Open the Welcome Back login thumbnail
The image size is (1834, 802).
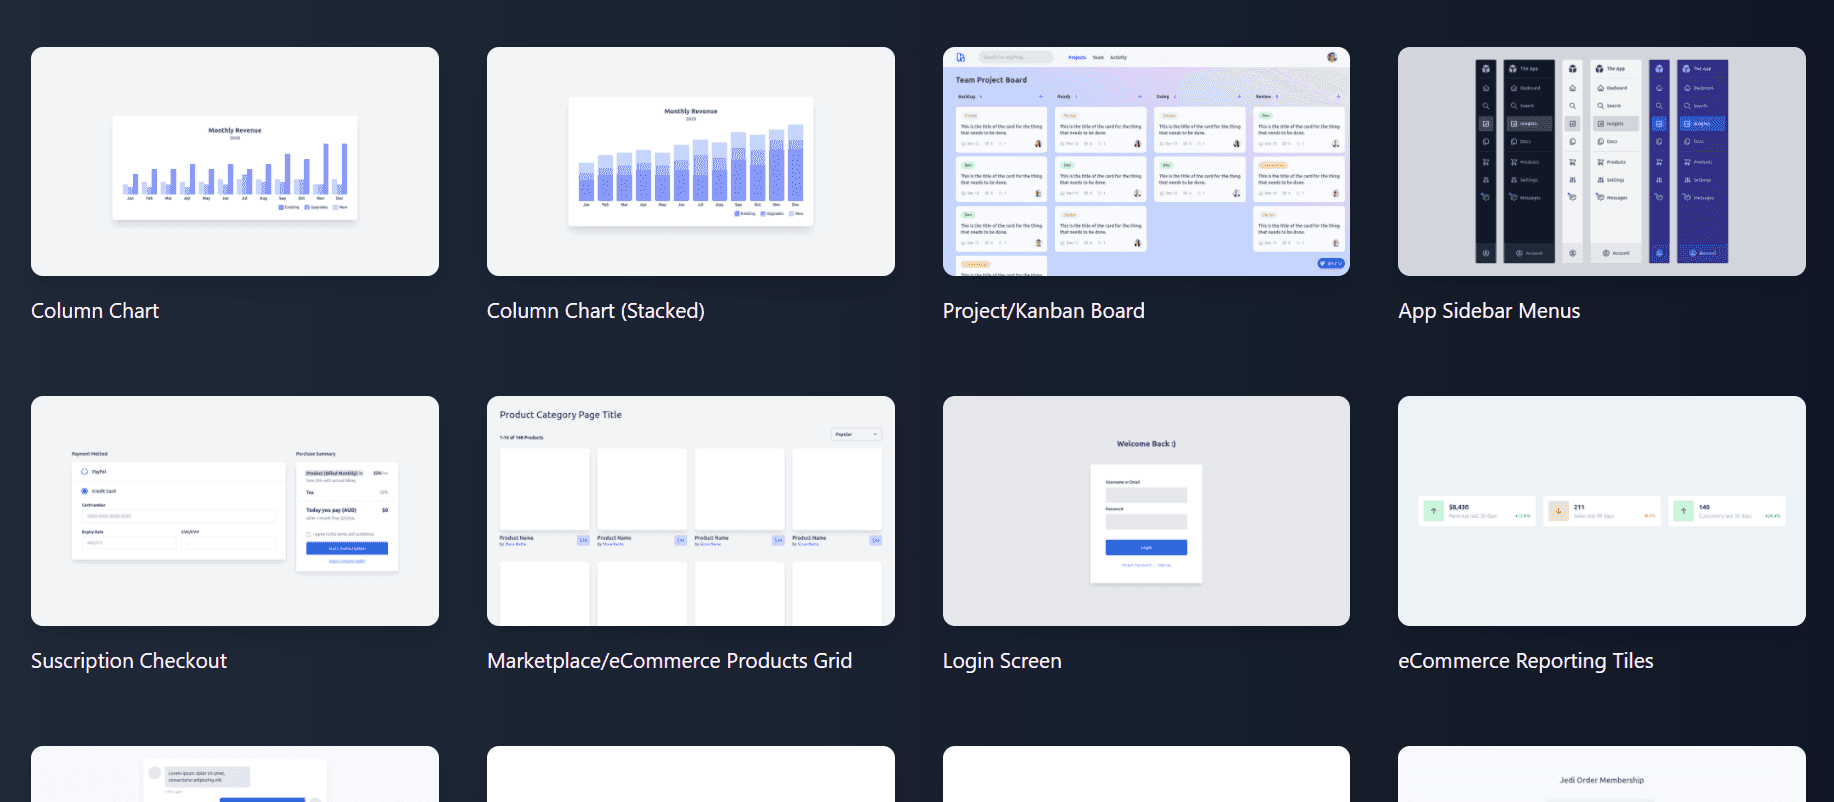(1146, 511)
